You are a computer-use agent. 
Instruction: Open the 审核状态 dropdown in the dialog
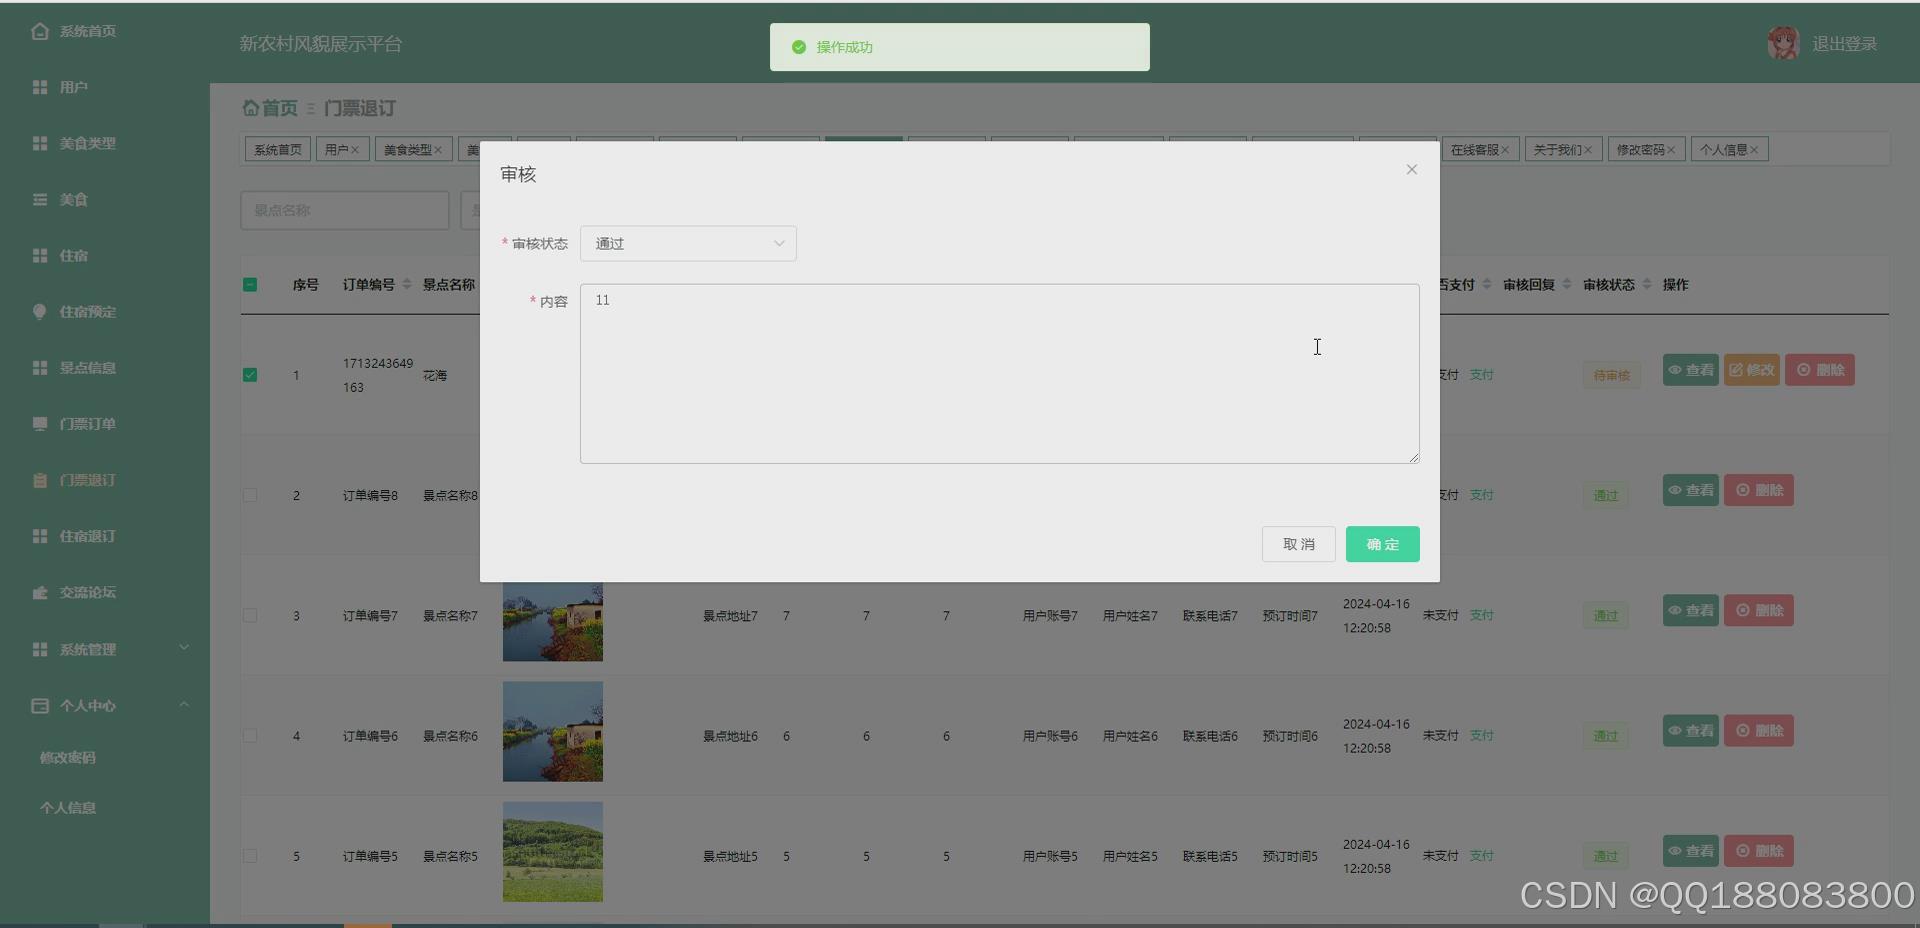point(688,243)
